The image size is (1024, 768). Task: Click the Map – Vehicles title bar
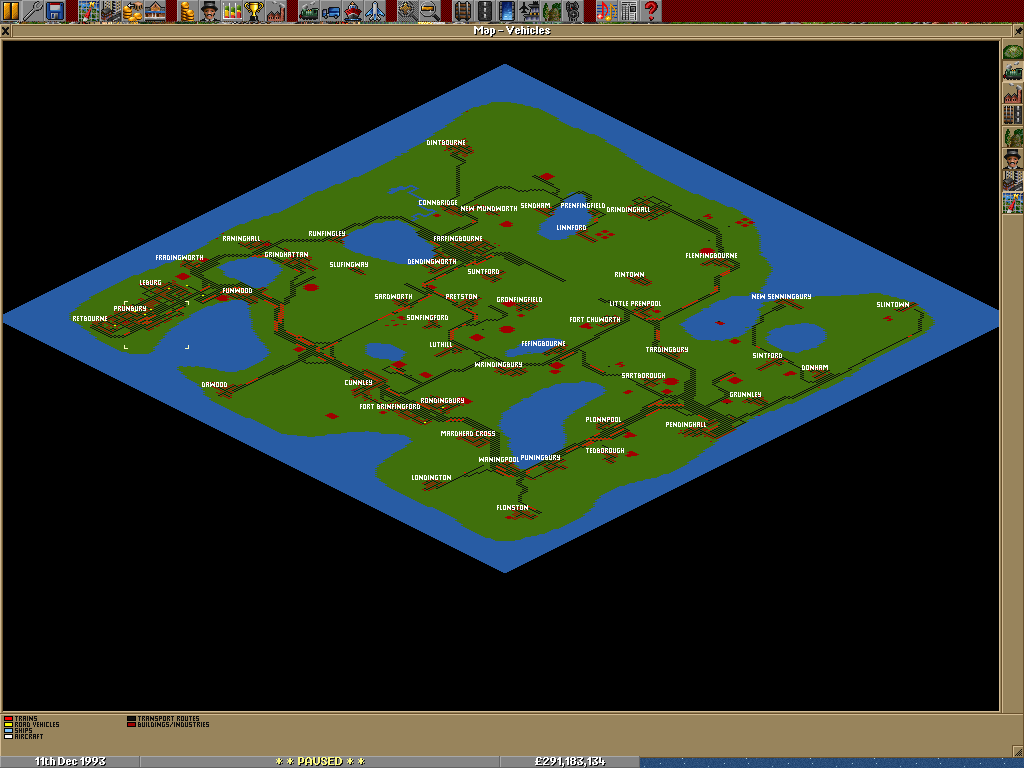pyautogui.click(x=512, y=31)
